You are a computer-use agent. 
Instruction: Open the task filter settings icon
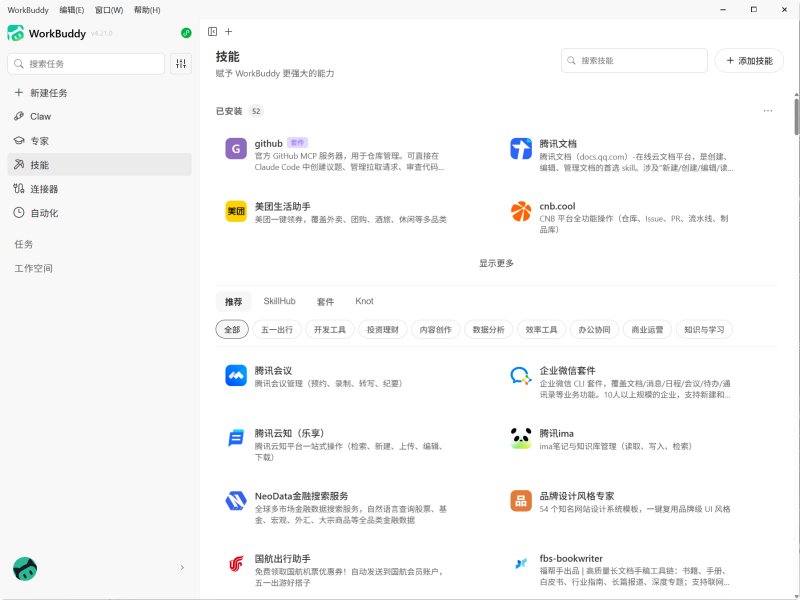(x=181, y=64)
